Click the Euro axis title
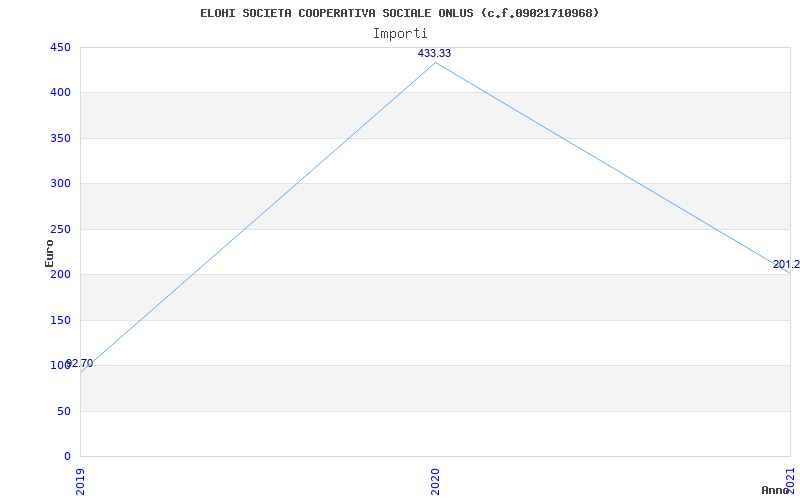This screenshot has height=500, width=800. click(x=49, y=253)
